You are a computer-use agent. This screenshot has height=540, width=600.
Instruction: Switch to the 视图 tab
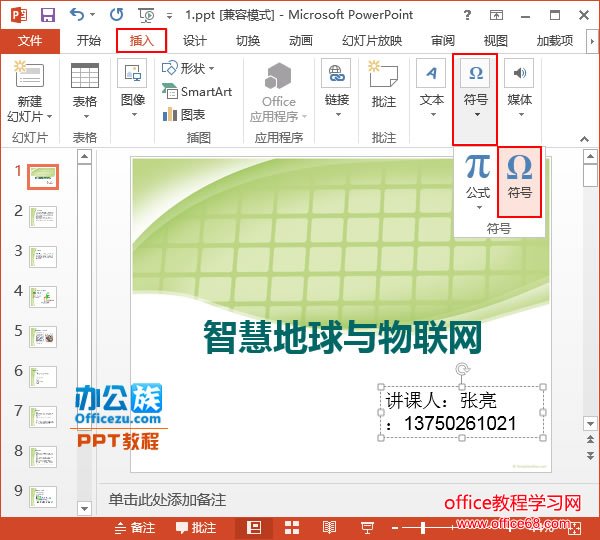(x=496, y=41)
